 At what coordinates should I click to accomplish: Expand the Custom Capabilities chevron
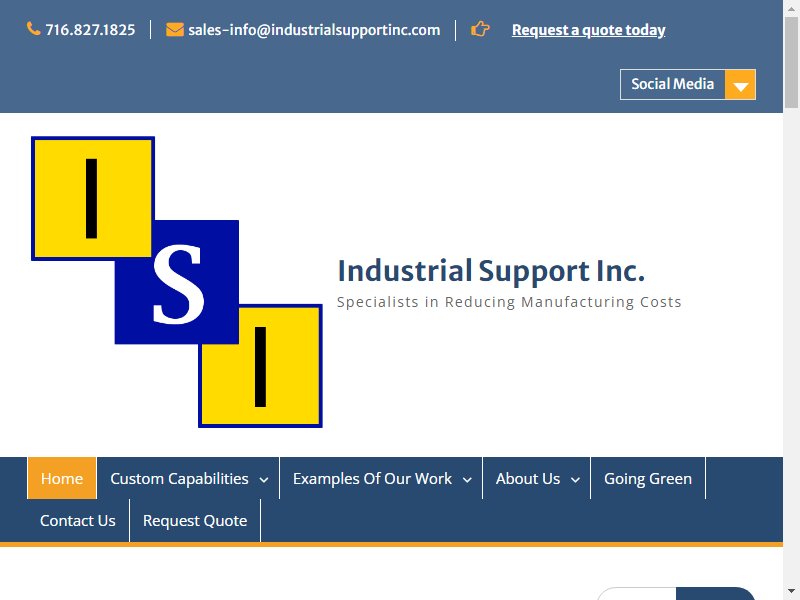(x=264, y=480)
